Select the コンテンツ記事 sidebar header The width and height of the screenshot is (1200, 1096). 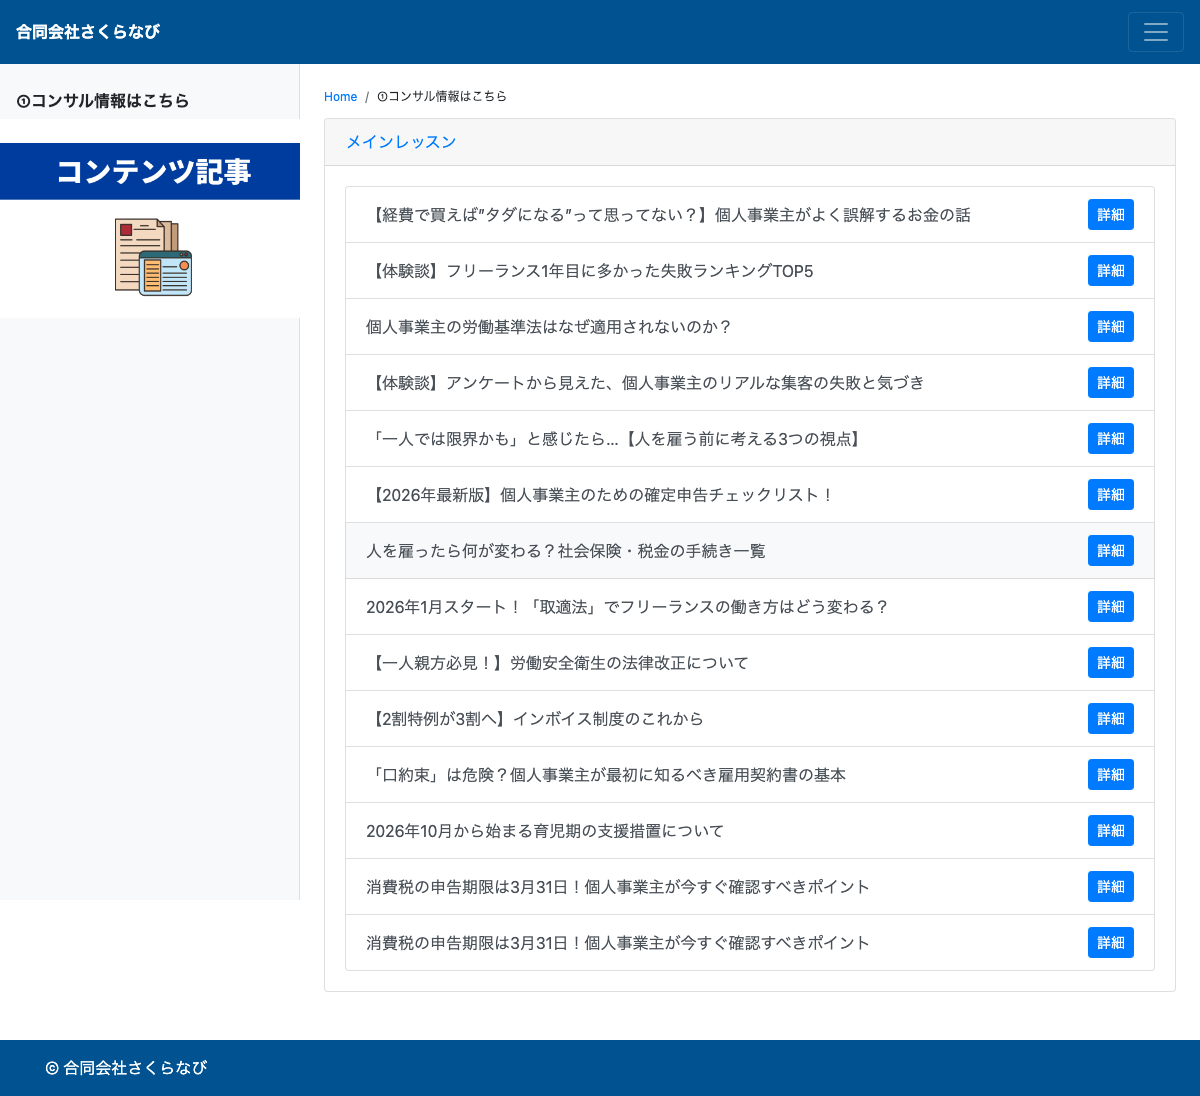tap(150, 171)
